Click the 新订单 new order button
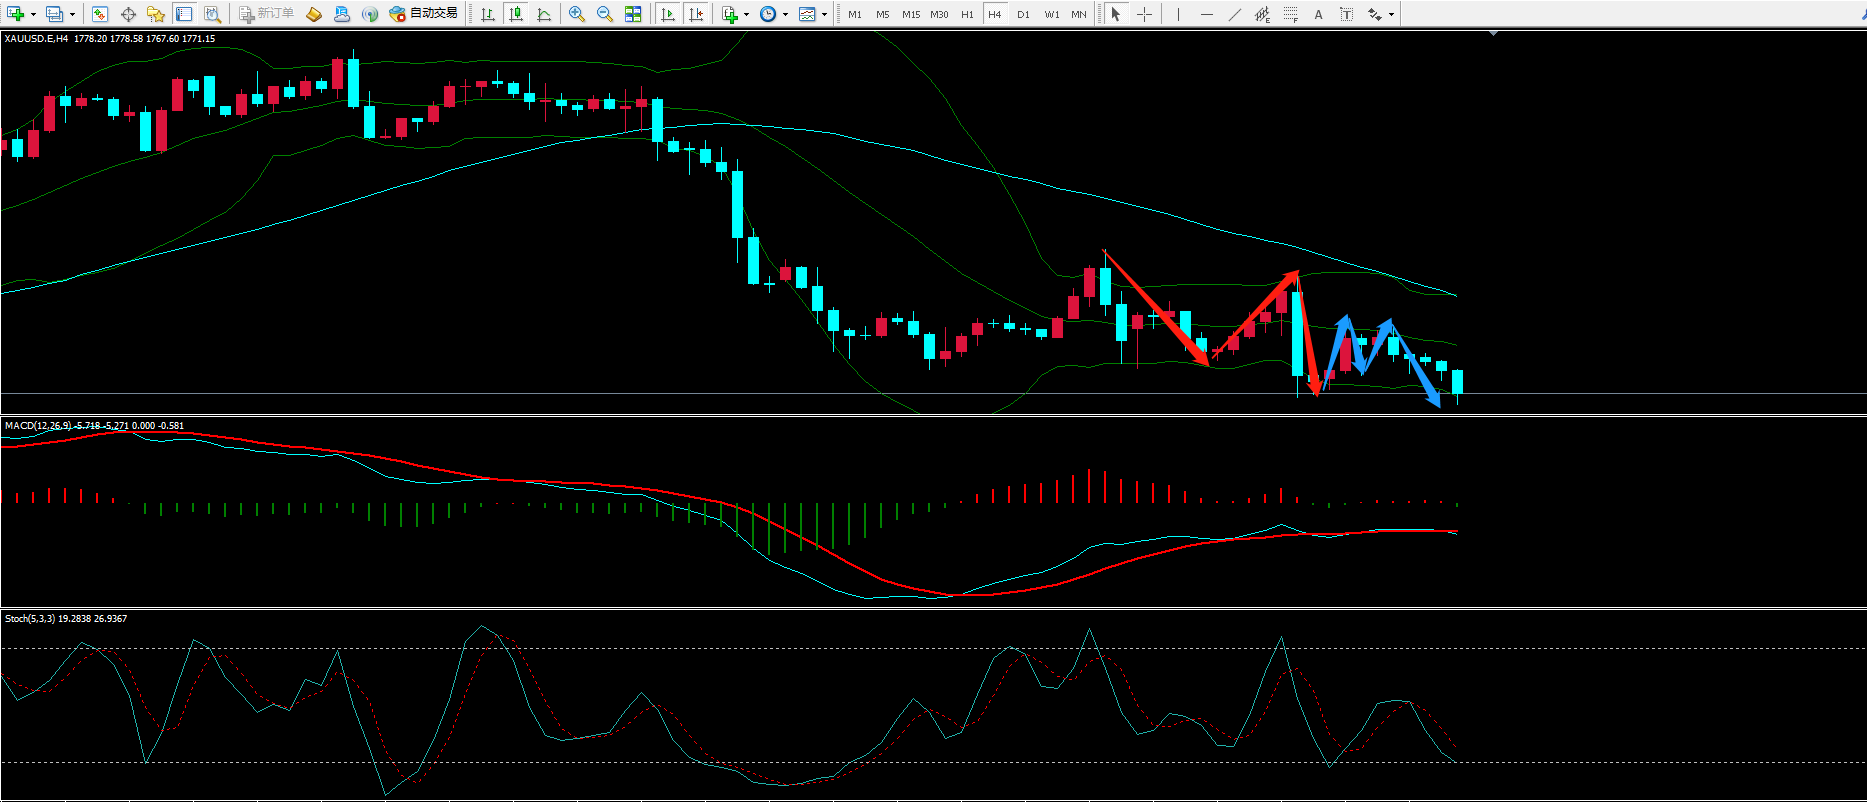This screenshot has height=802, width=1867. (x=267, y=14)
